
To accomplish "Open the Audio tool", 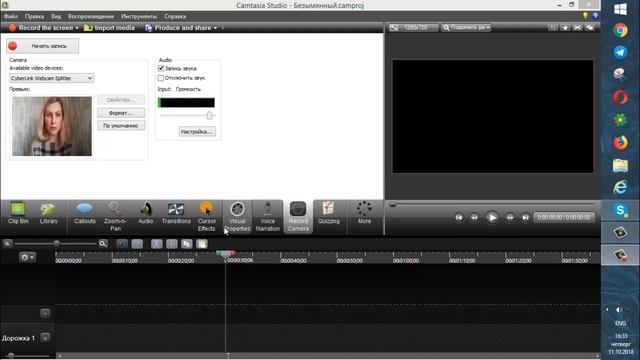I will tap(146, 214).
